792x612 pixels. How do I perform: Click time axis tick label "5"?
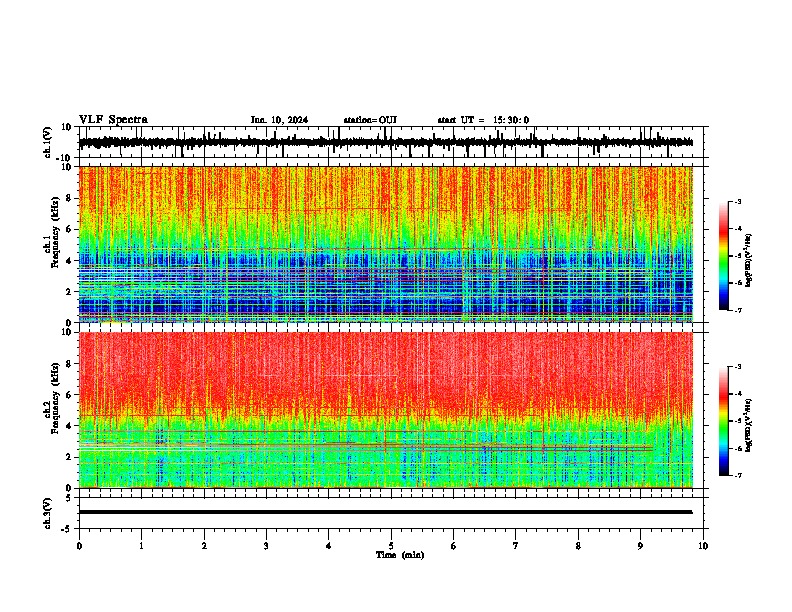click(391, 546)
